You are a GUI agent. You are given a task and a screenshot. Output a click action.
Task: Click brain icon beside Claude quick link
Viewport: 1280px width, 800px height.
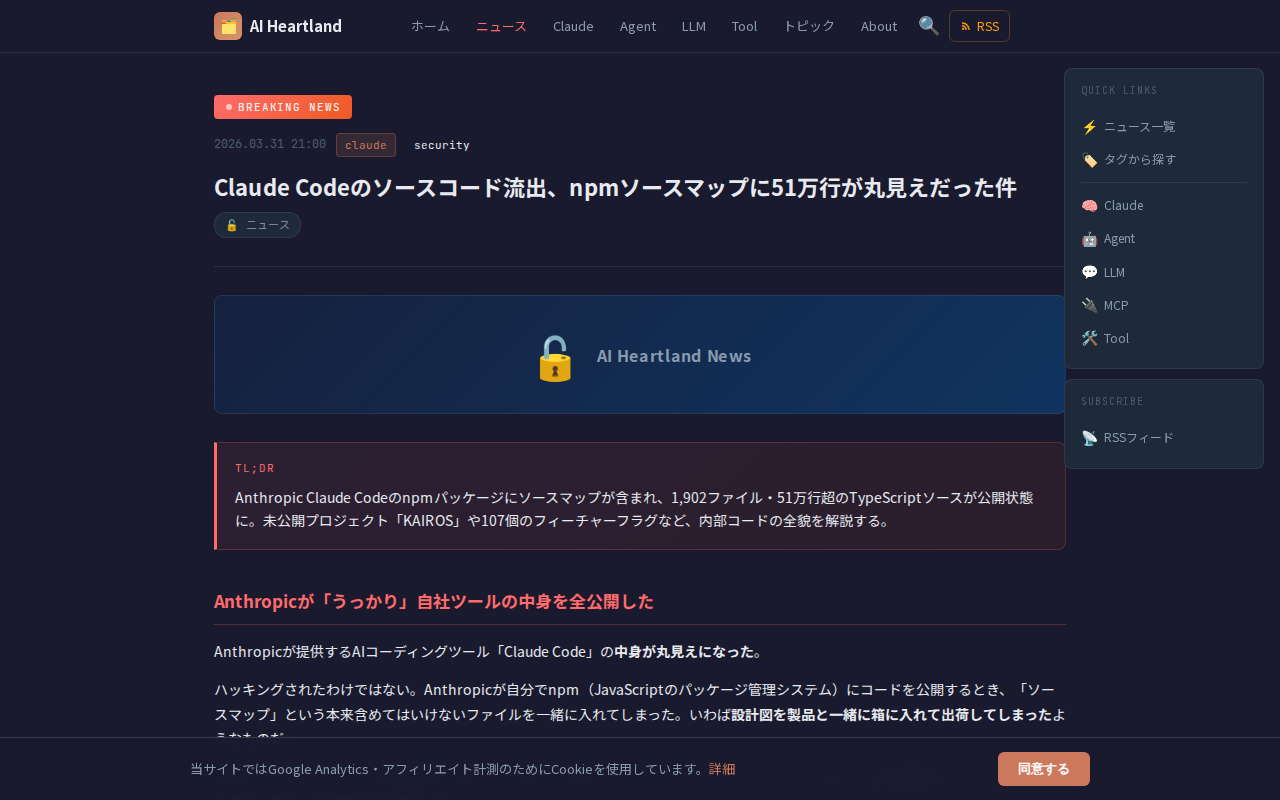(x=1090, y=206)
